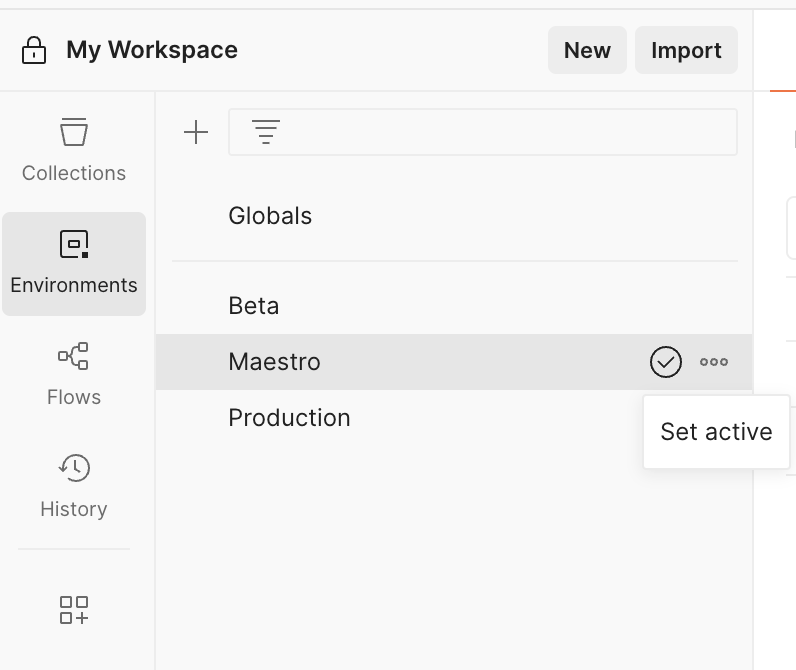The image size is (796, 670).
Task: Toggle Maestro active checkmark icon
Action: click(666, 362)
